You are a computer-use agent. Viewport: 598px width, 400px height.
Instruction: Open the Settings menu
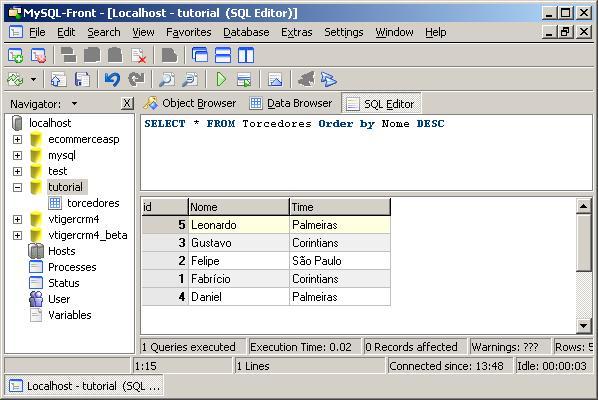click(x=344, y=32)
